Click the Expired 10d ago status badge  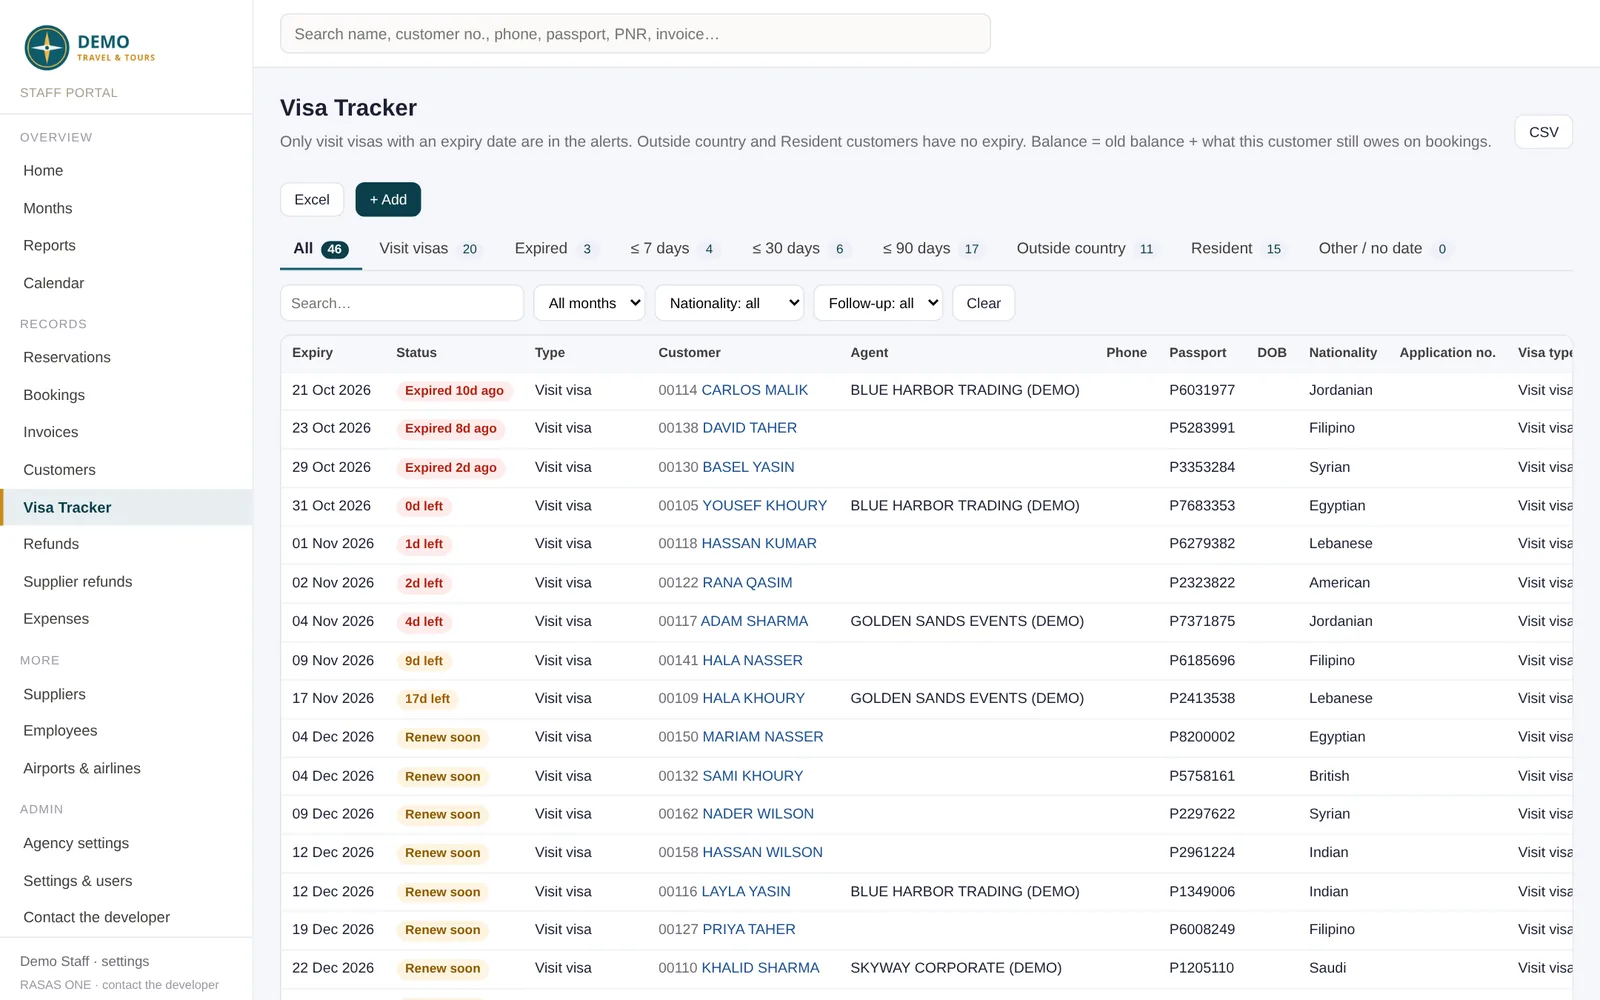pyautogui.click(x=454, y=391)
